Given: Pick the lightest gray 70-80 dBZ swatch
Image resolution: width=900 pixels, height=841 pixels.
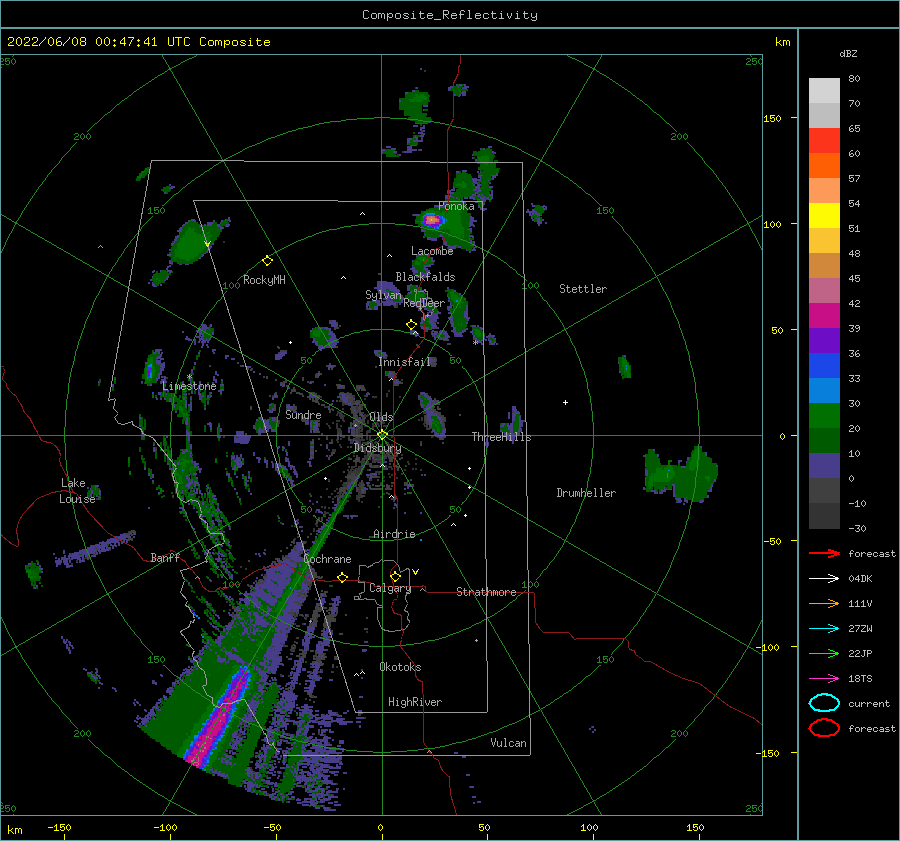Looking at the screenshot, I should 824,91.
